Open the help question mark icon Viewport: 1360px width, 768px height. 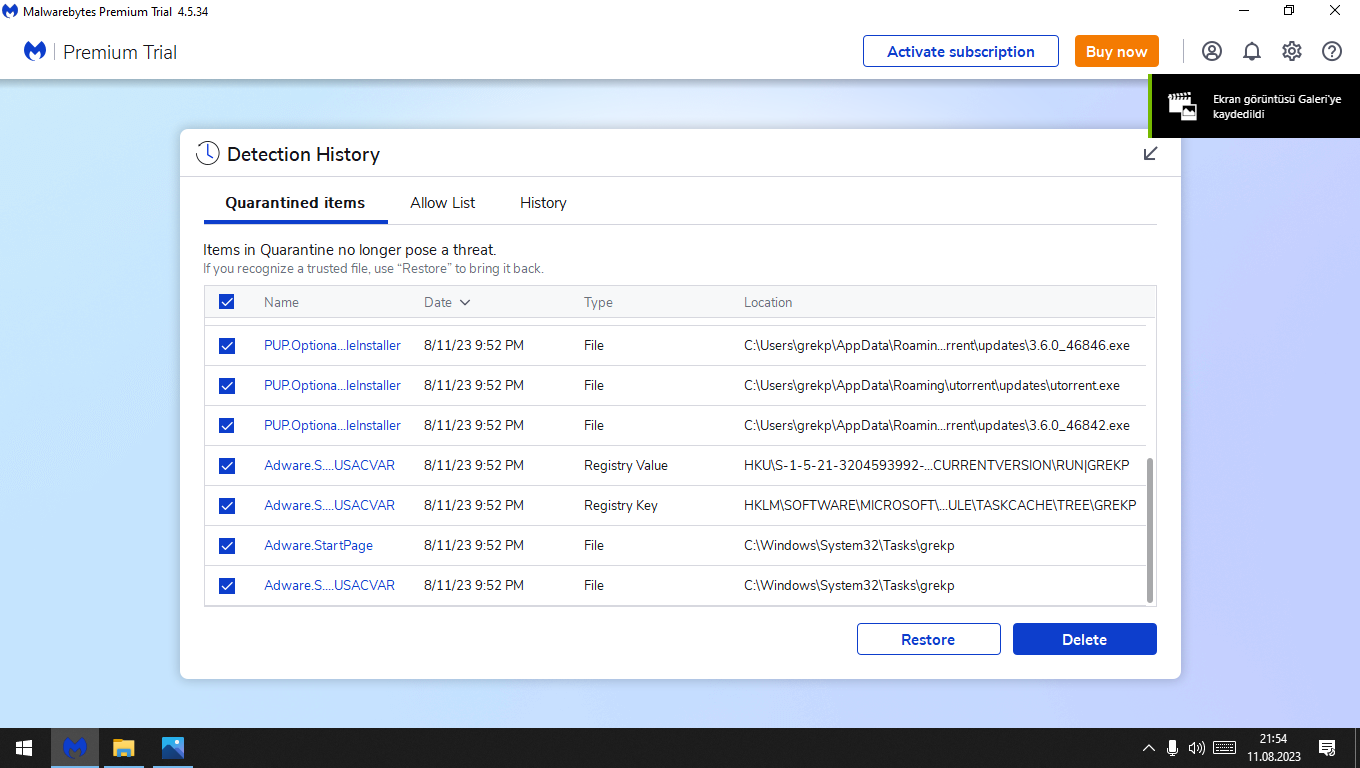click(1332, 51)
